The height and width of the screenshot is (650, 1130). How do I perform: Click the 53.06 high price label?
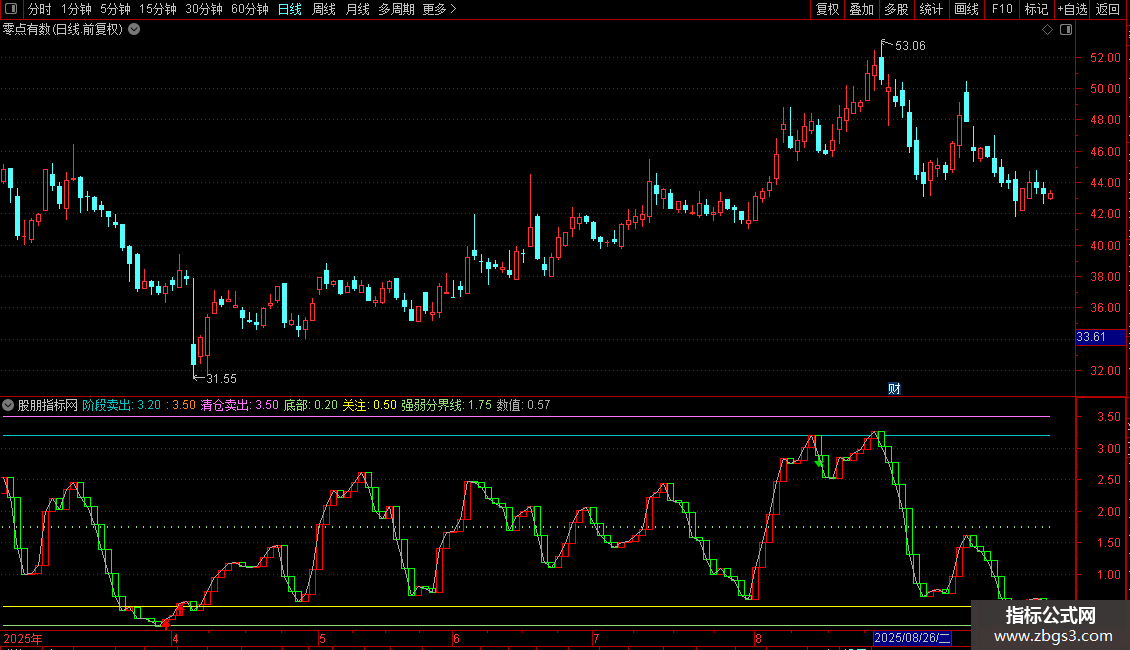pos(910,46)
